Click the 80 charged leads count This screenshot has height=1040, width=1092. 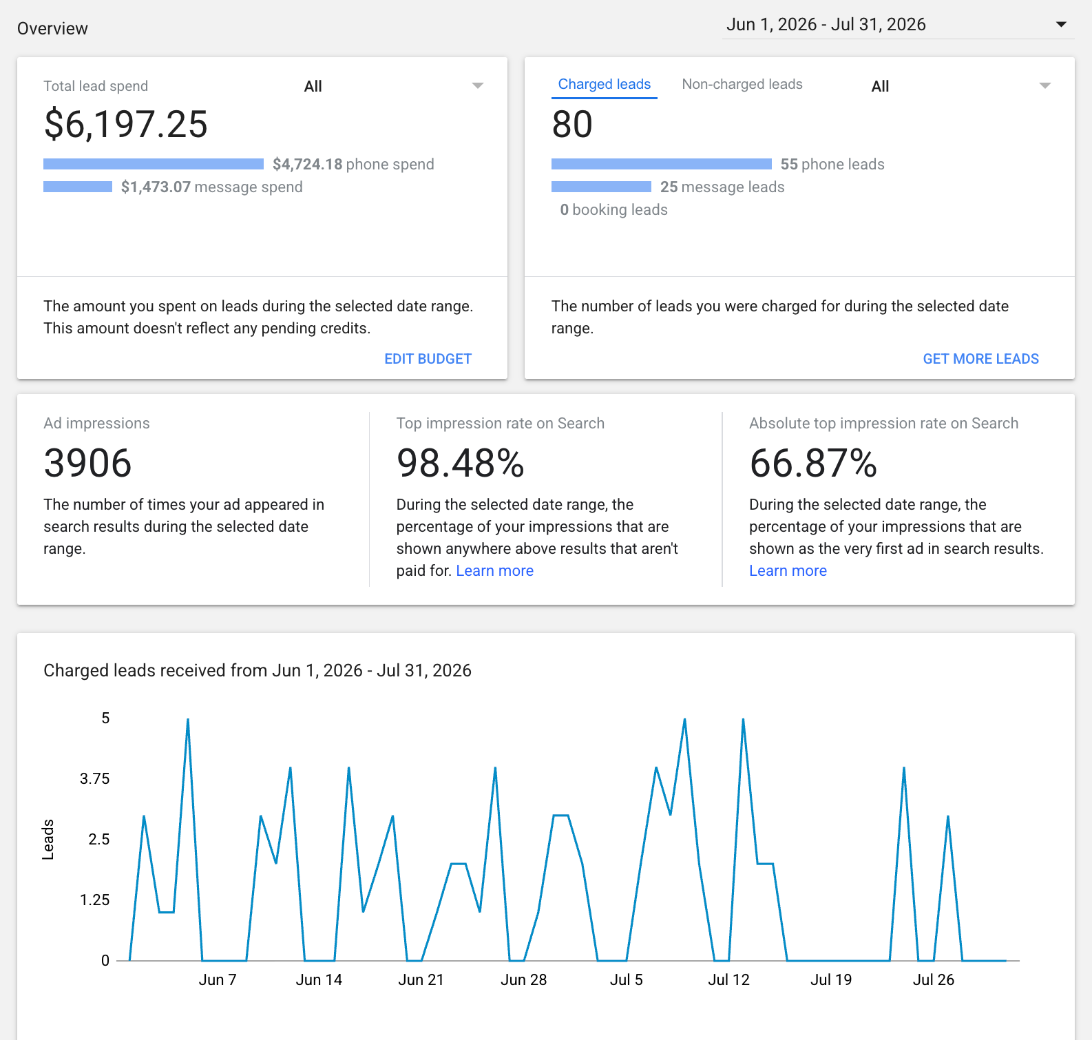point(572,124)
